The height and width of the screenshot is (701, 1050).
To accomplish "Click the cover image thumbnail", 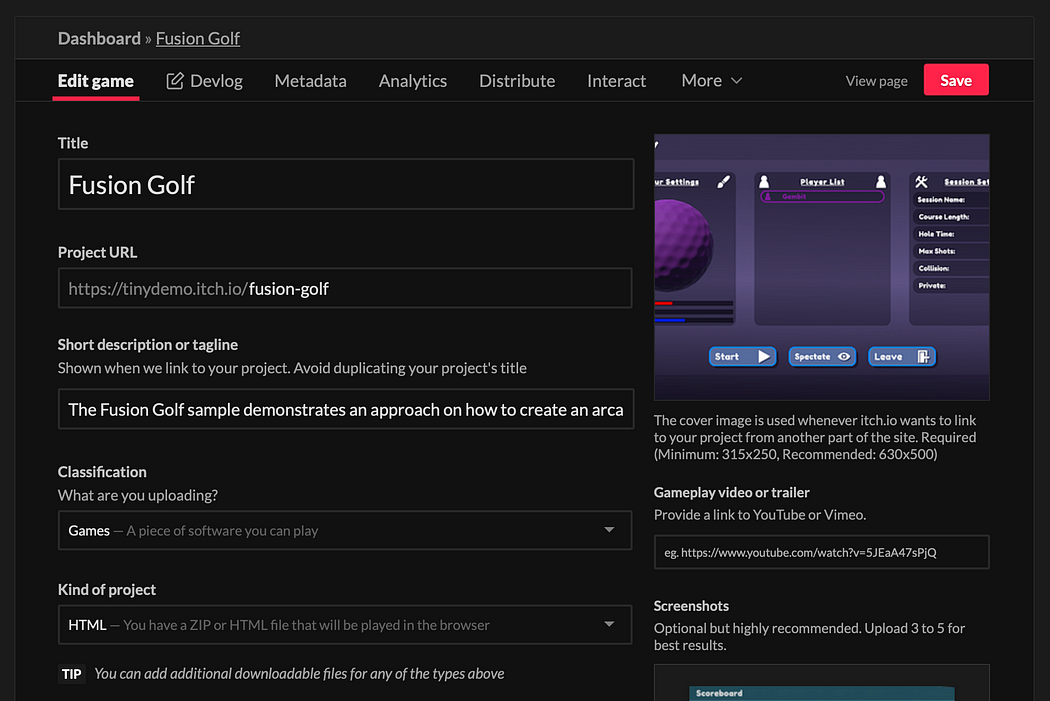I will (x=822, y=267).
